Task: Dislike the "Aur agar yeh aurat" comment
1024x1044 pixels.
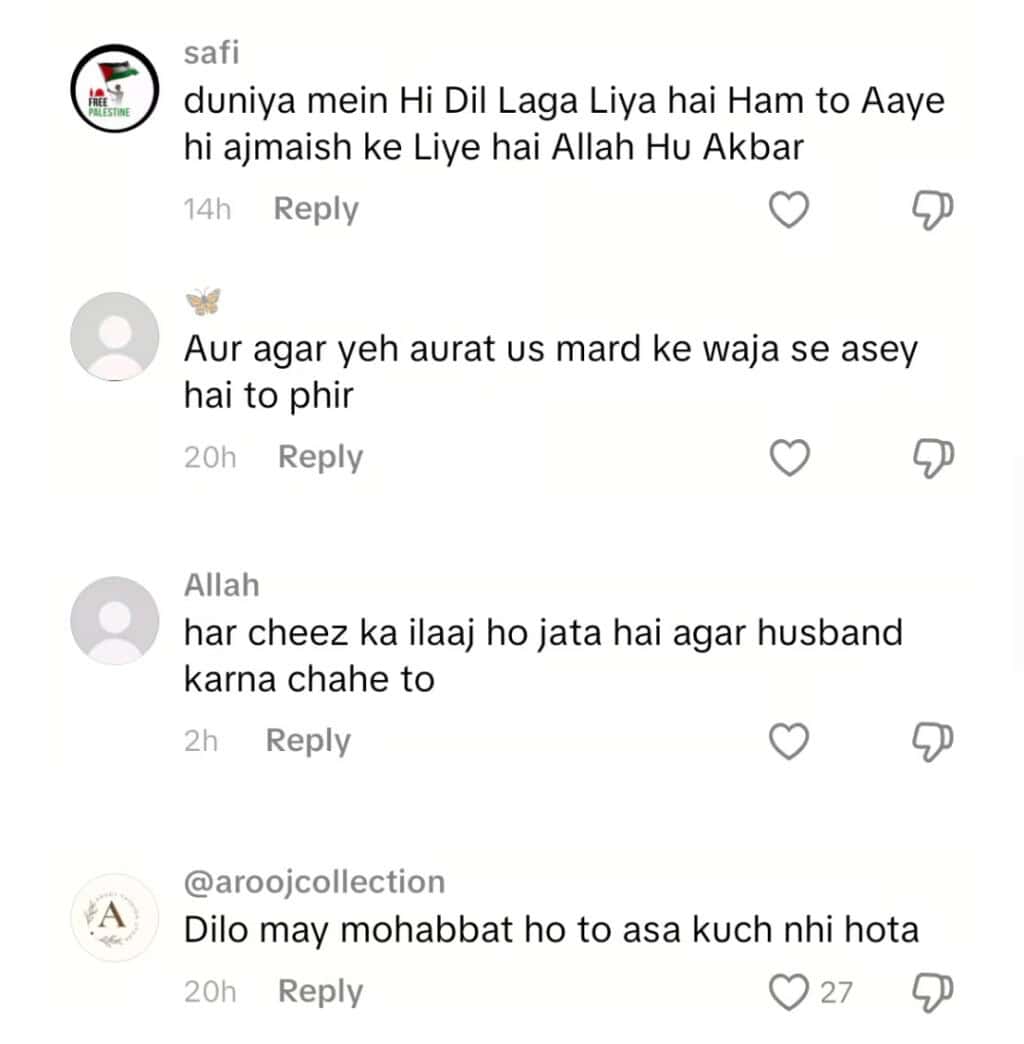Action: 933,457
